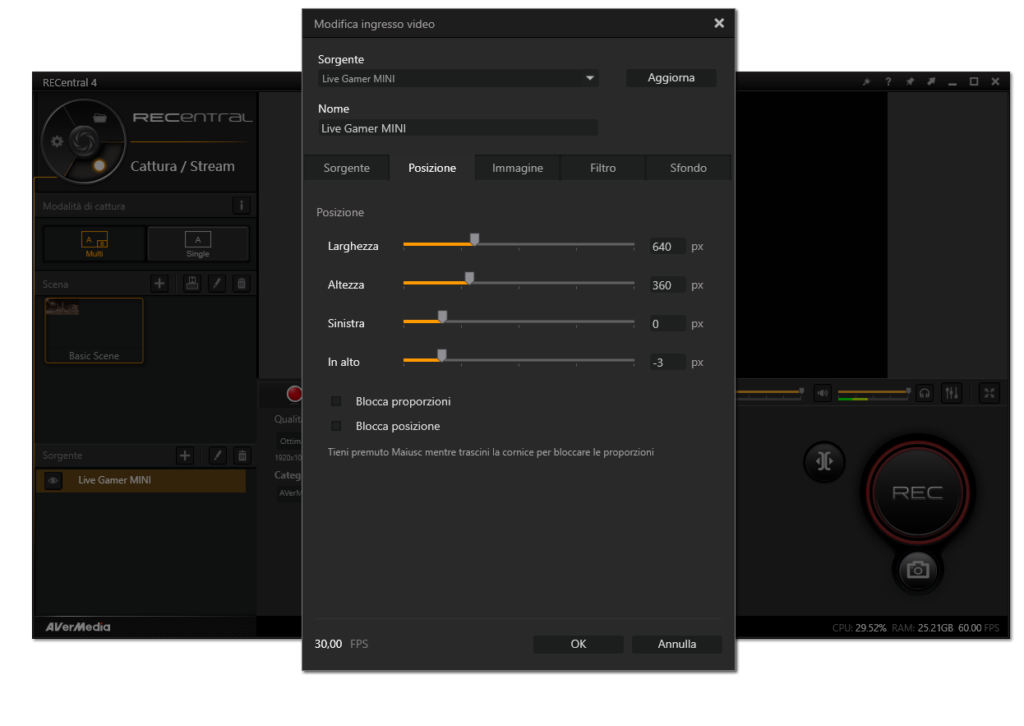The width and height of the screenshot is (1024, 726).
Task: Click the Larghezza slider handle
Action: (x=475, y=240)
